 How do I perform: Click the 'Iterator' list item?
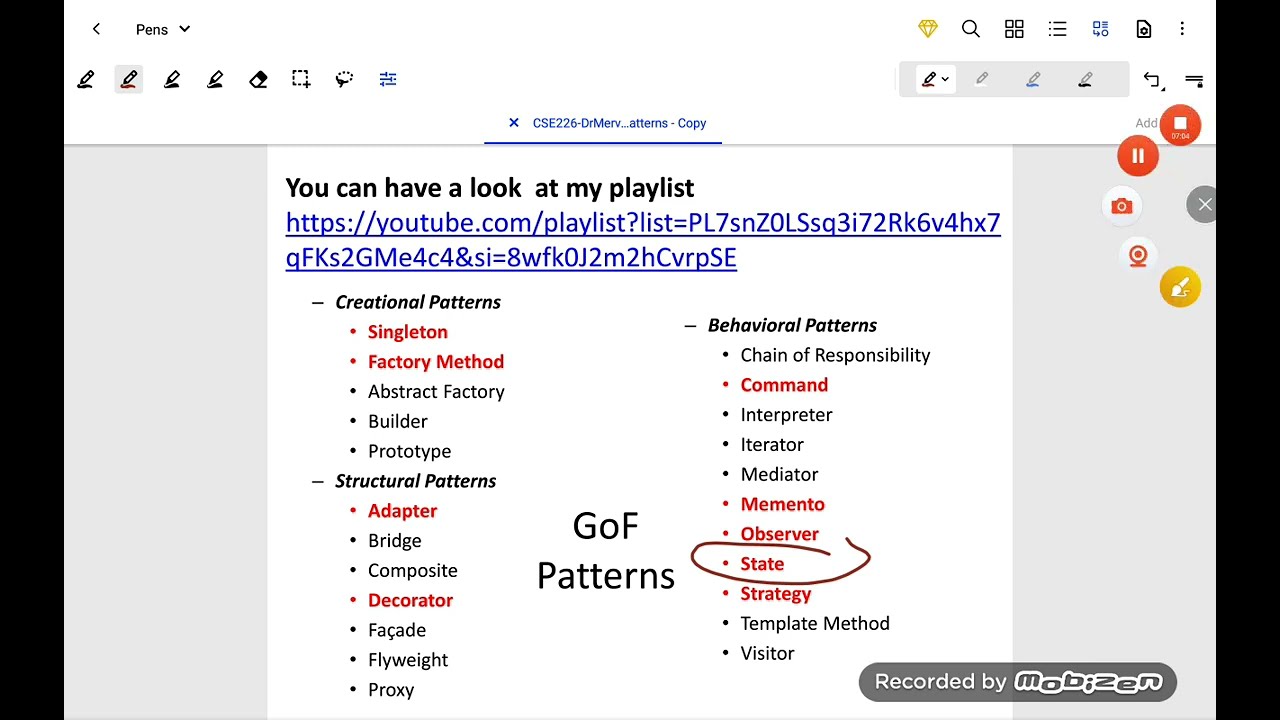coord(771,445)
